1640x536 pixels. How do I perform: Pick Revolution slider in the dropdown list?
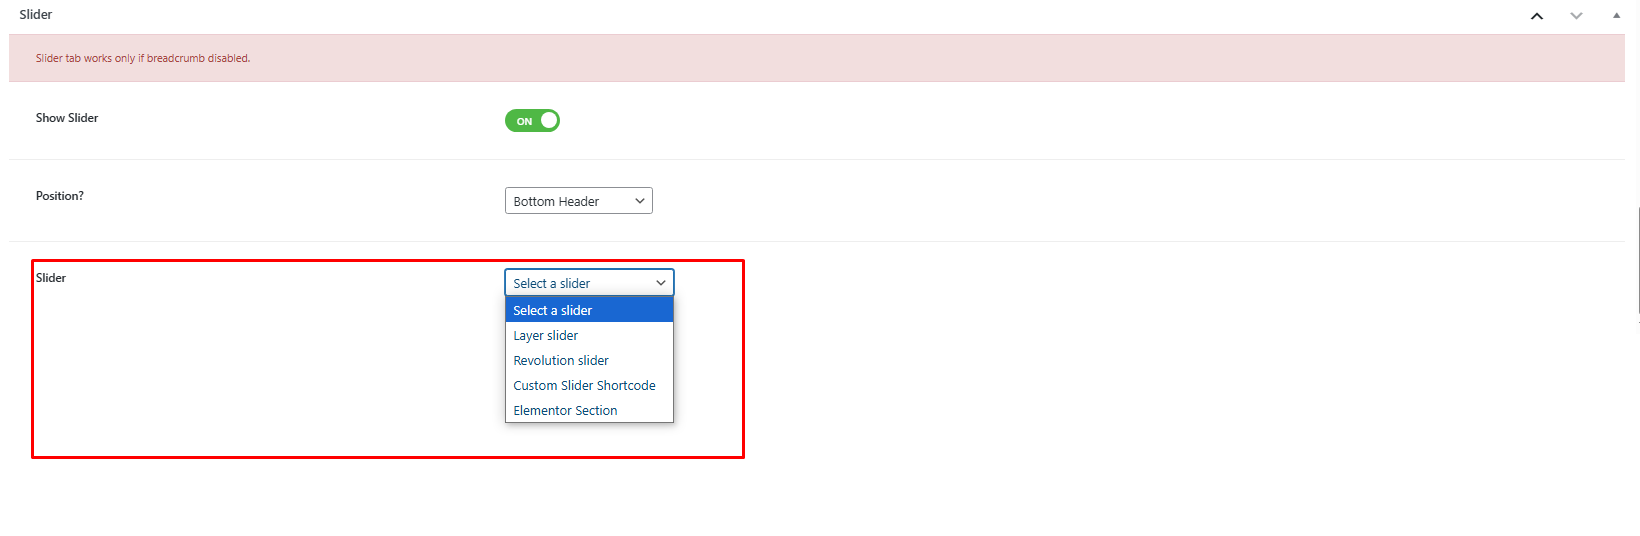[561, 361]
